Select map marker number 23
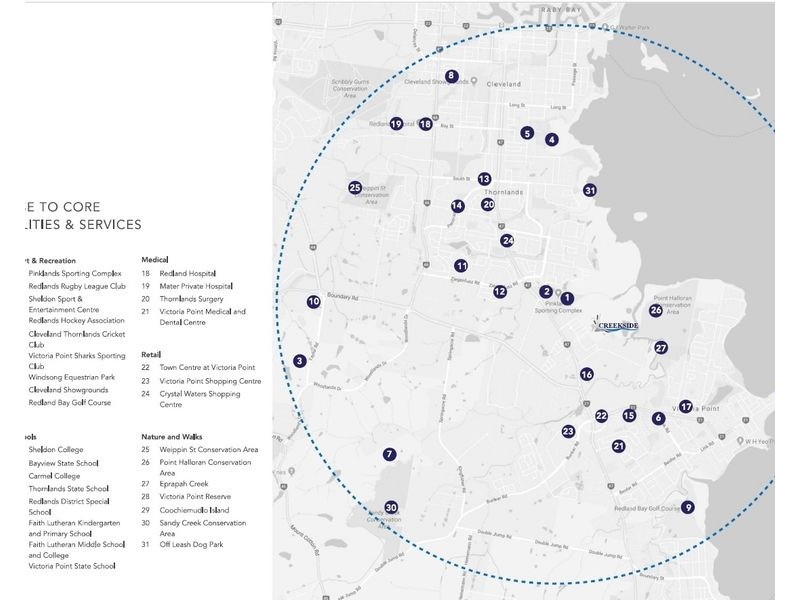This screenshot has height=600, width=800. pyautogui.click(x=568, y=432)
